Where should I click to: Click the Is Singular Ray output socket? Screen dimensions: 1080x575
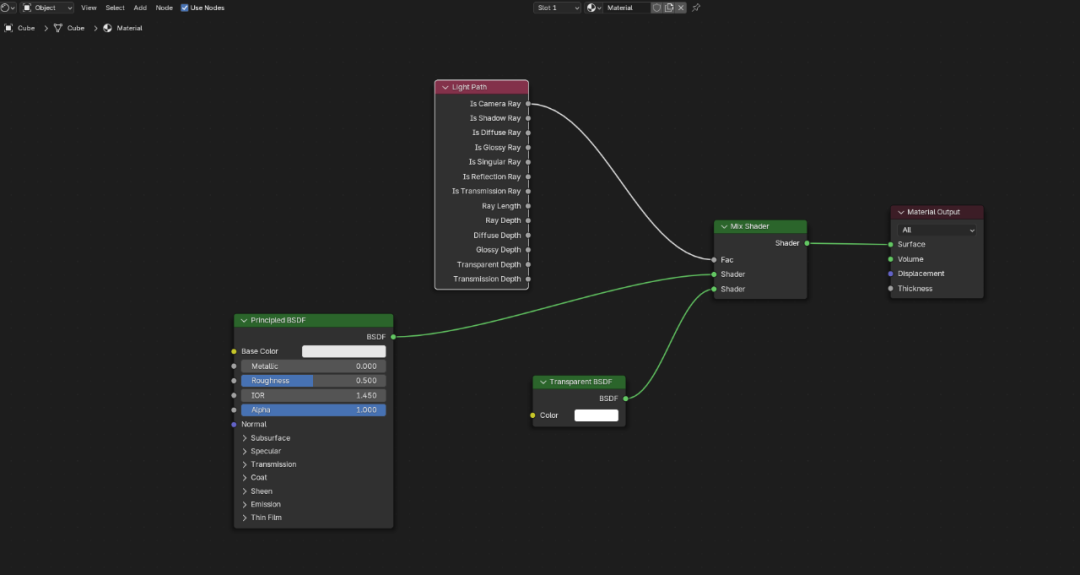(528, 162)
